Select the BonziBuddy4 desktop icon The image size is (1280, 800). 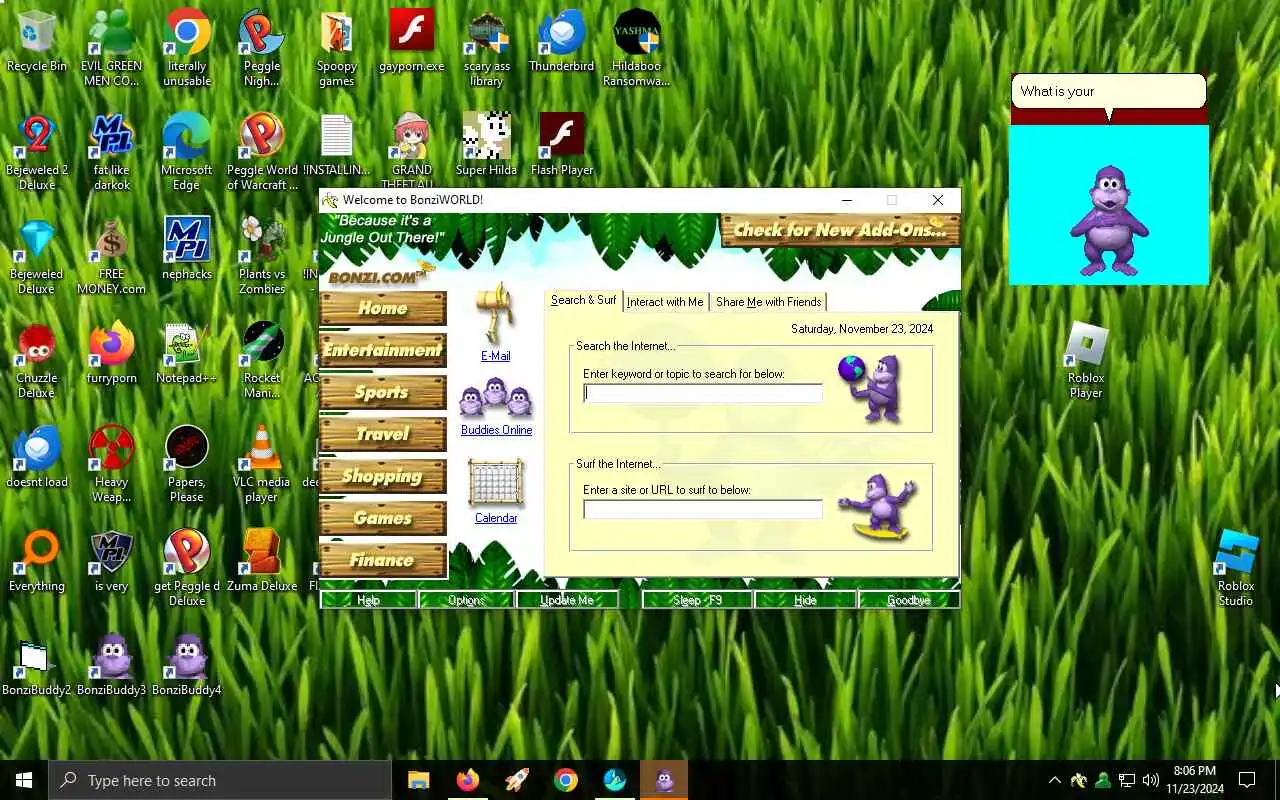[x=187, y=665]
